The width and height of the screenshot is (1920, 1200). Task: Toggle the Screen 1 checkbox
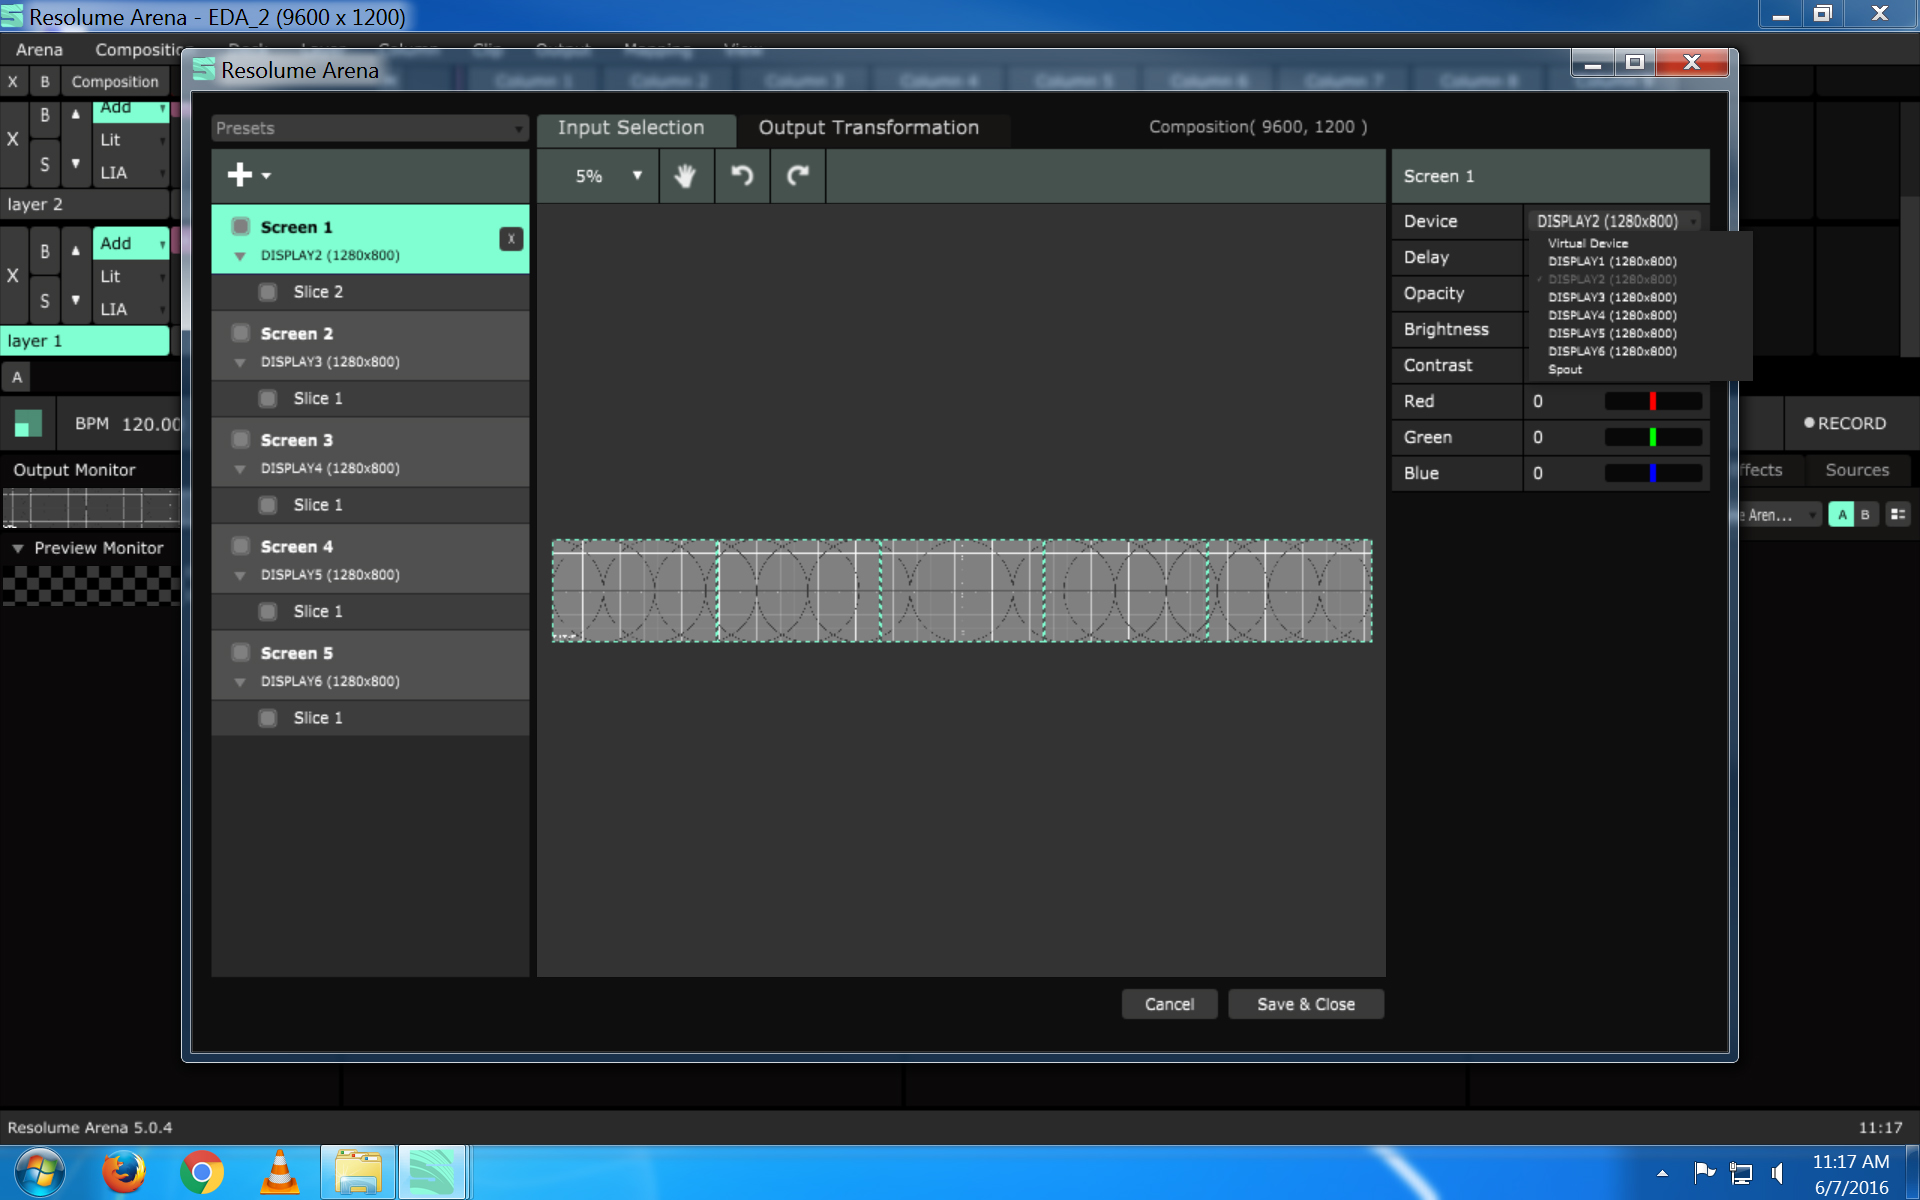point(241,227)
